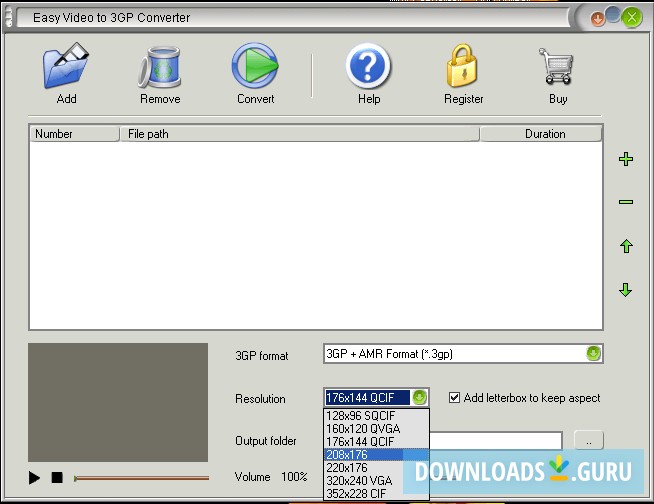
Task: Click the Register padlock icon
Action: point(462,66)
